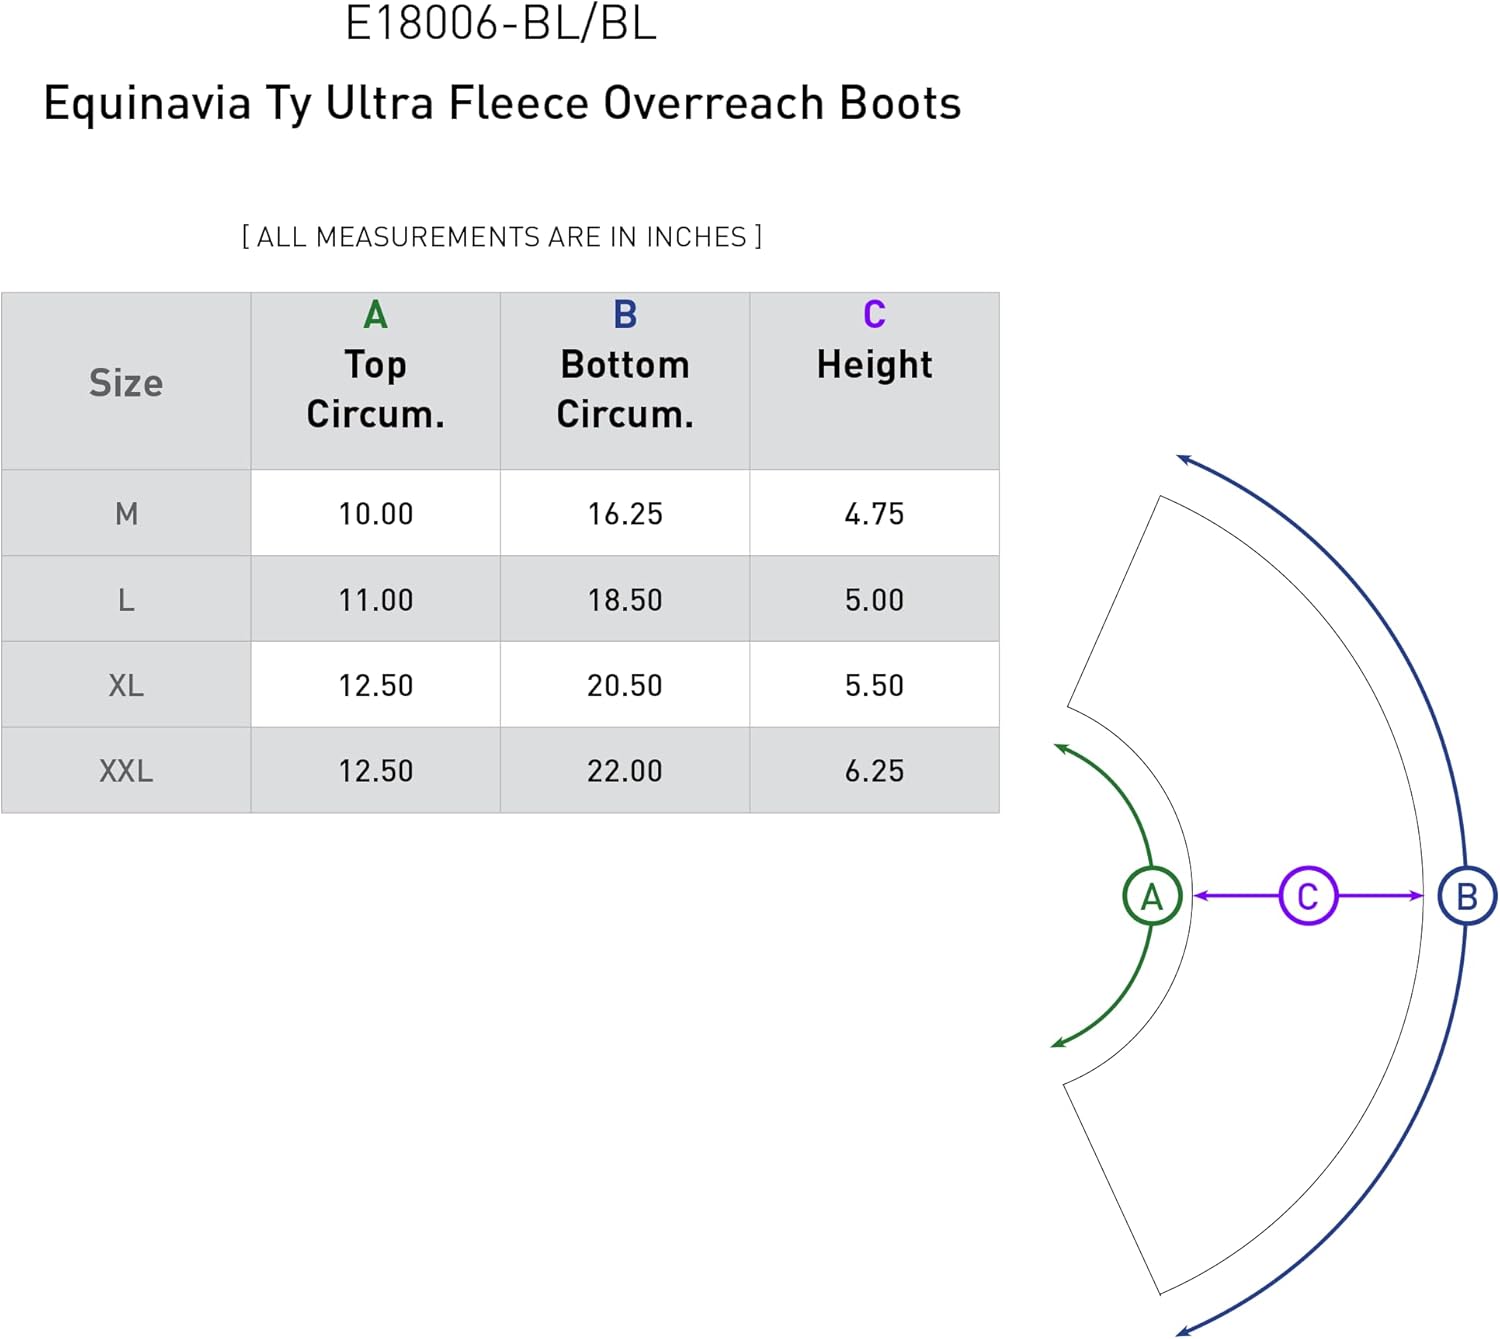Viewport: 1500px width, 1339px height.
Task: Click the purple circled C marker in diagram
Action: (x=1308, y=896)
